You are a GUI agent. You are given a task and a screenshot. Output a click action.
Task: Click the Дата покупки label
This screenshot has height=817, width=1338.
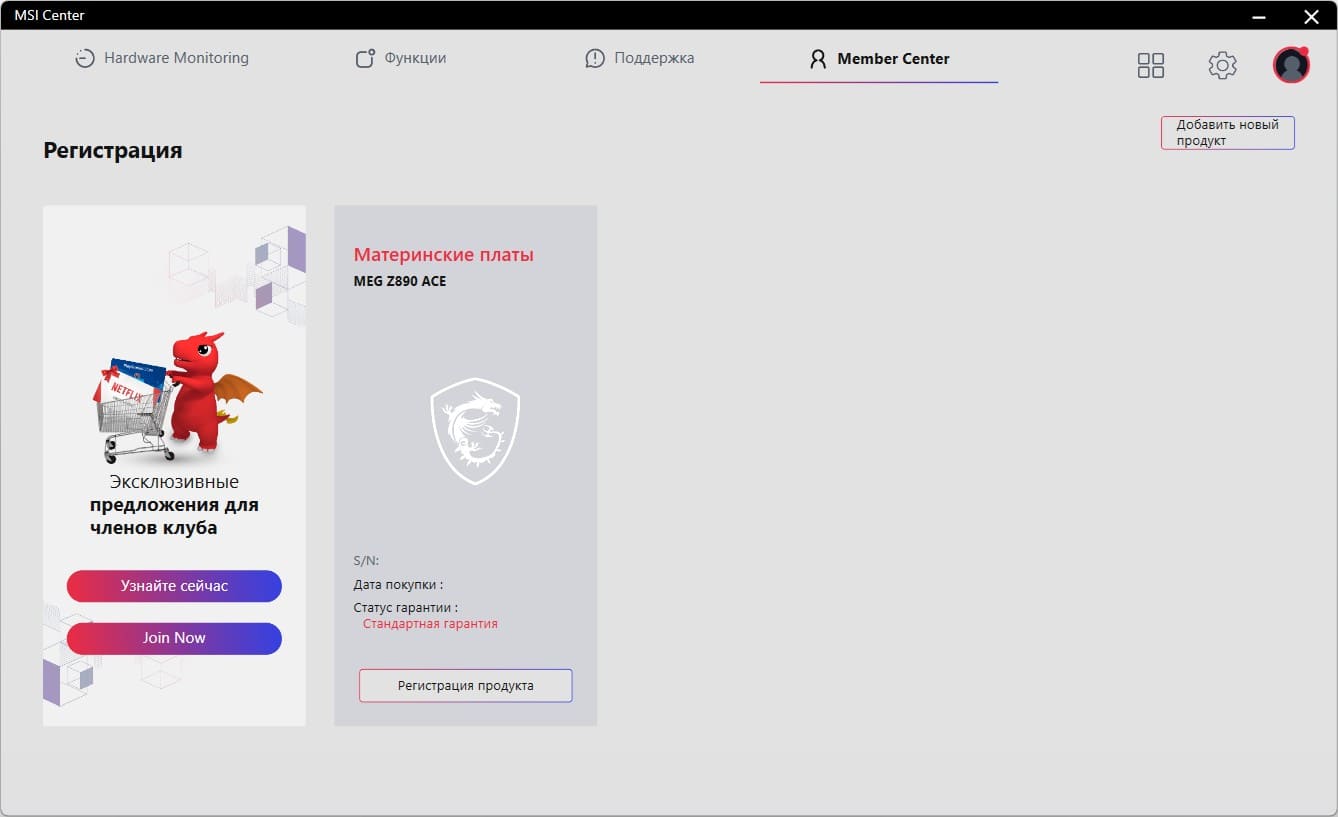pos(398,585)
